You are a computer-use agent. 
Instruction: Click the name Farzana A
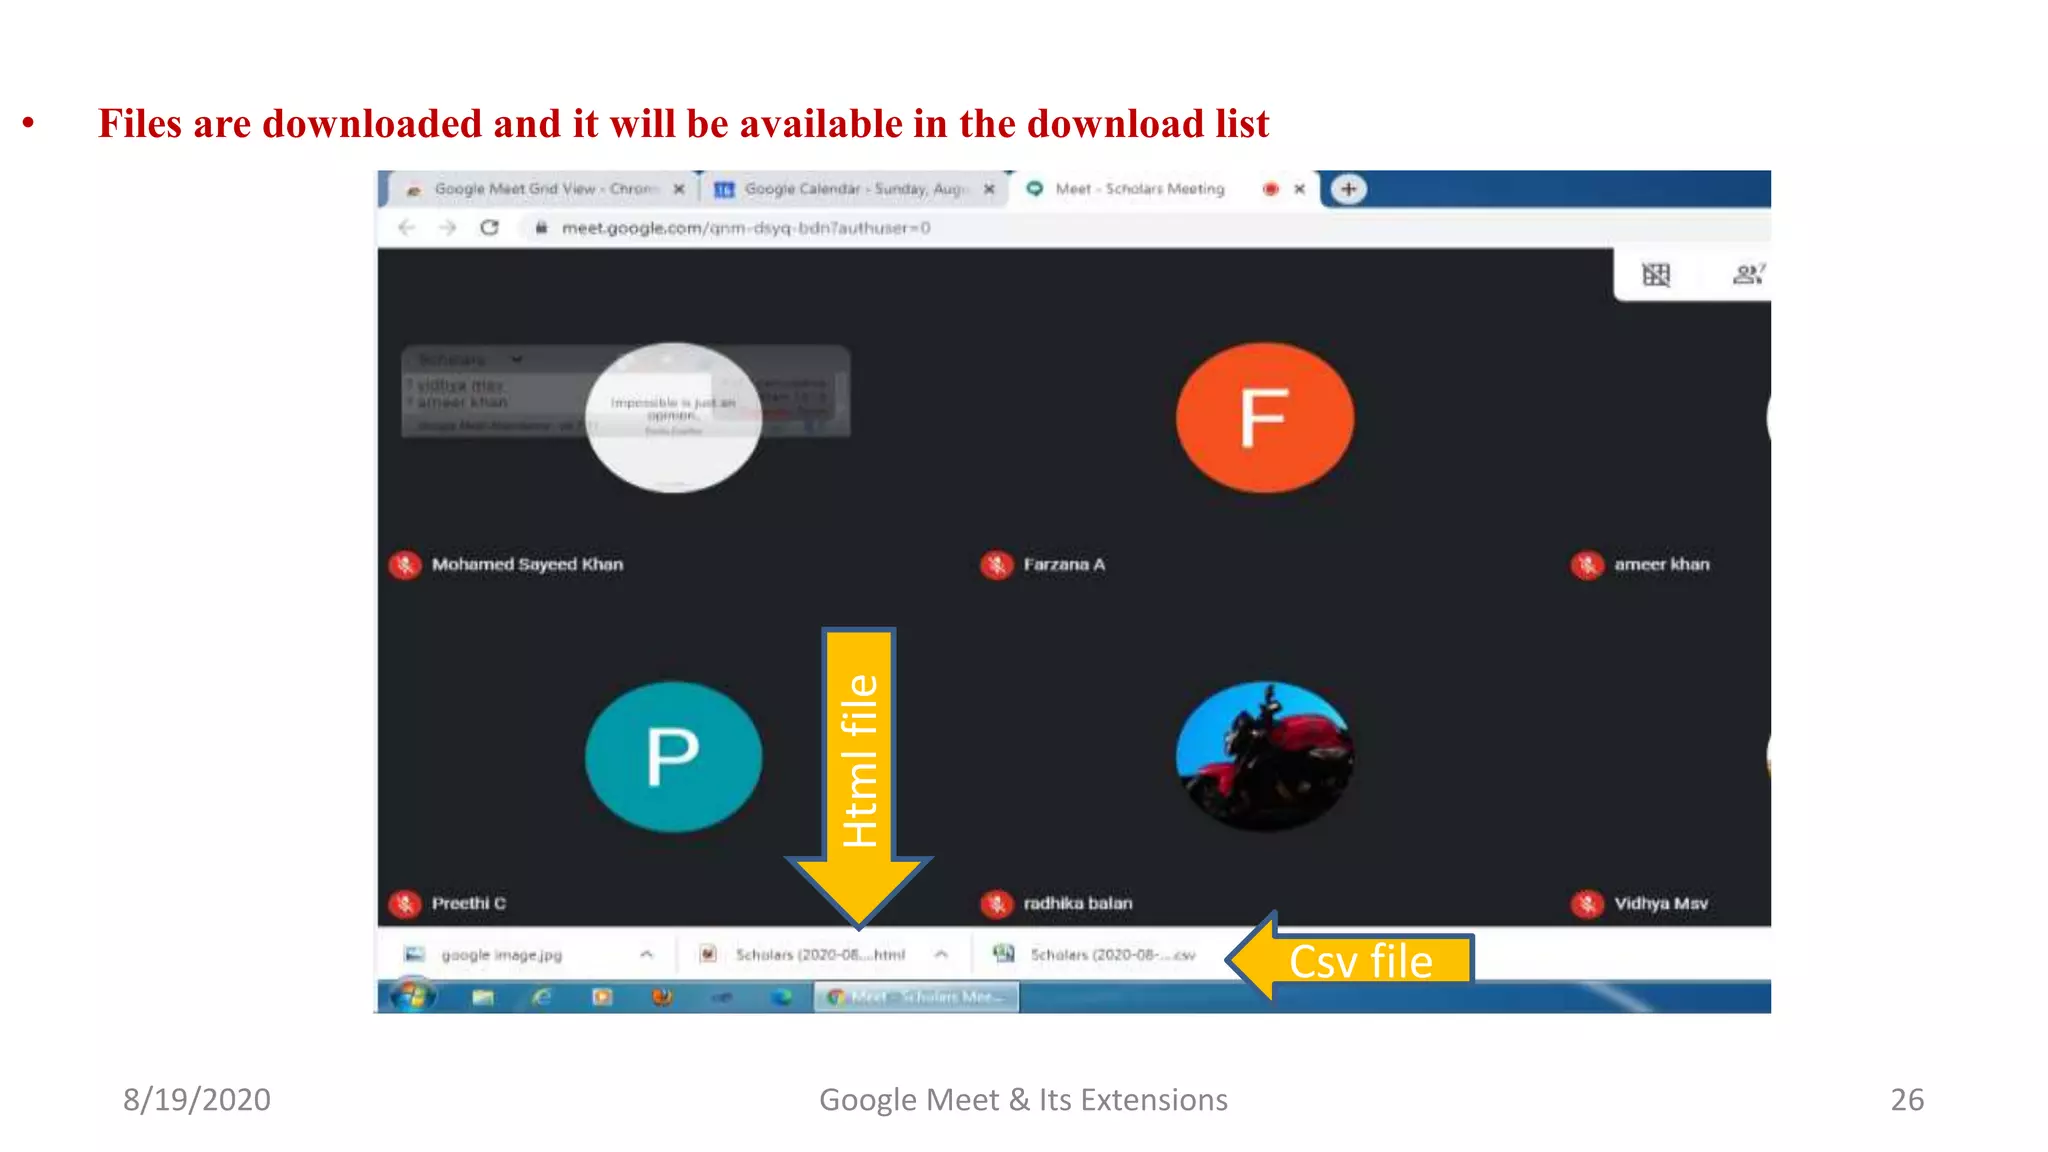coord(1064,565)
